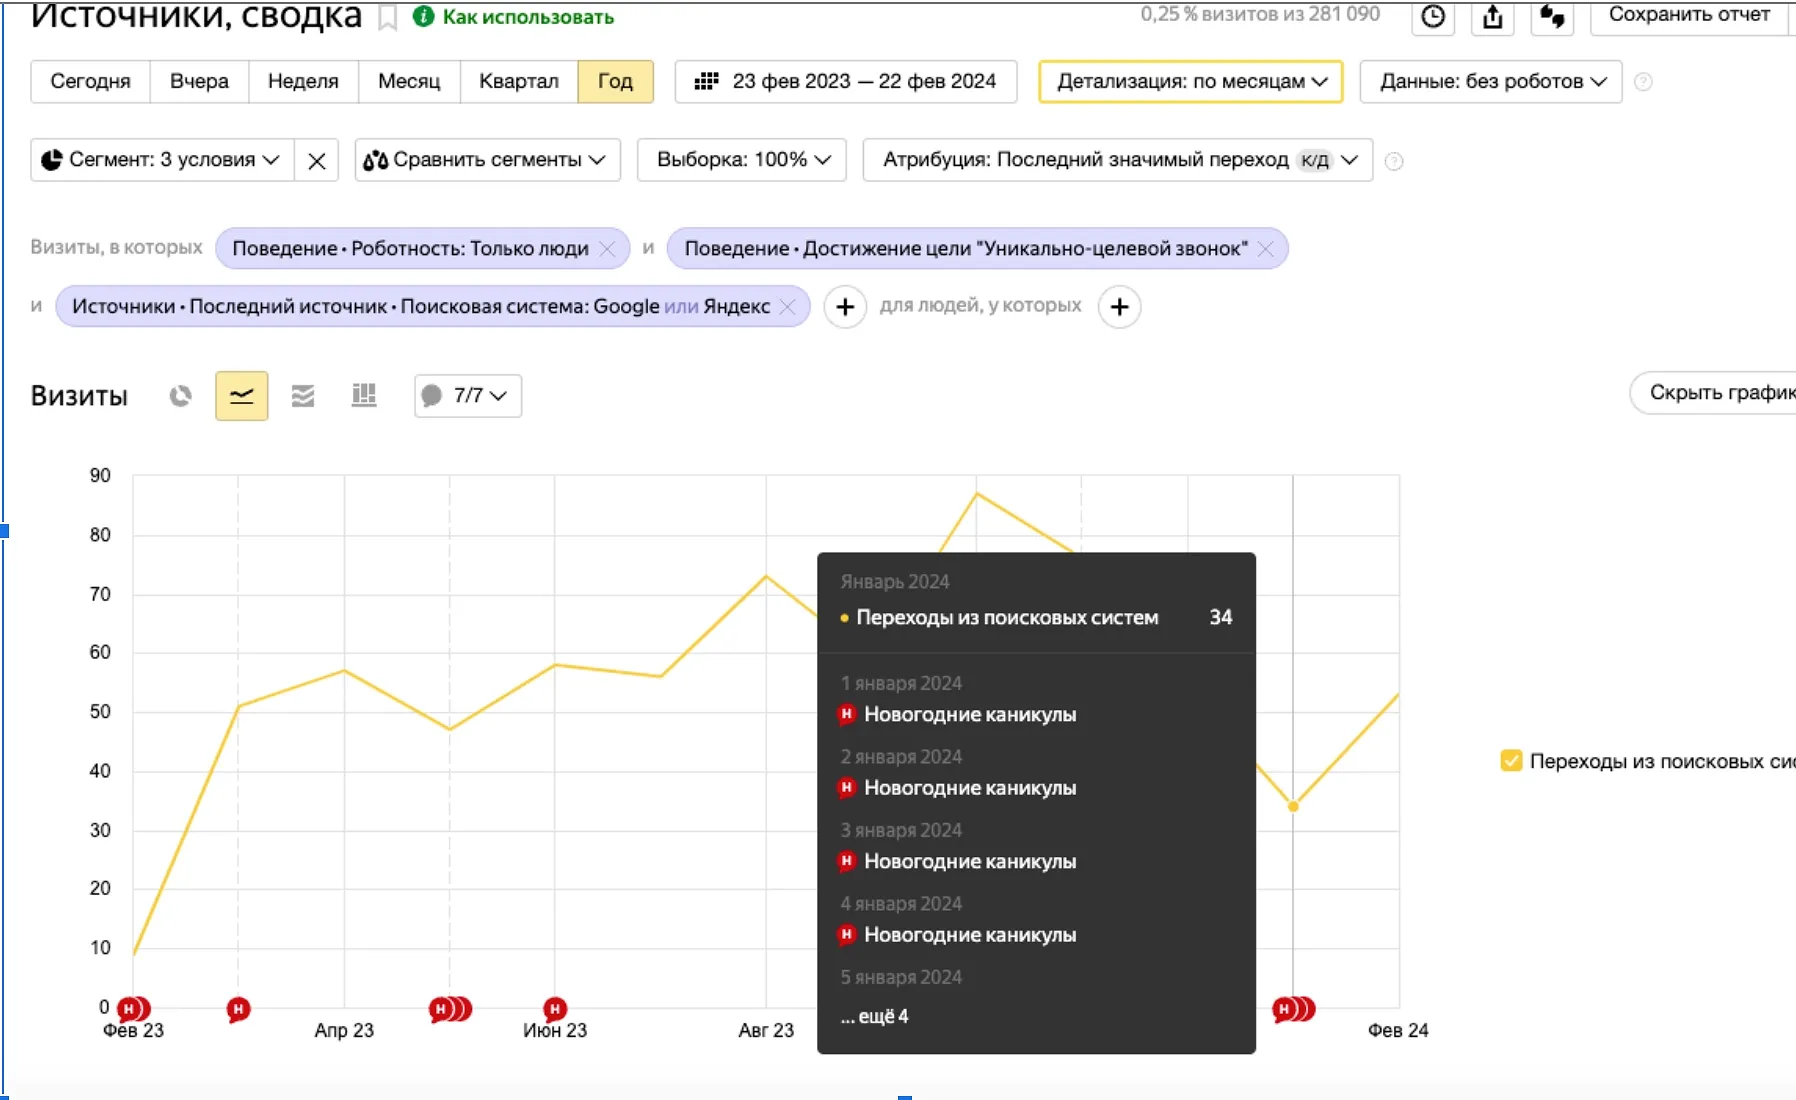
Task: Click the report history clock icon
Action: (x=1433, y=17)
